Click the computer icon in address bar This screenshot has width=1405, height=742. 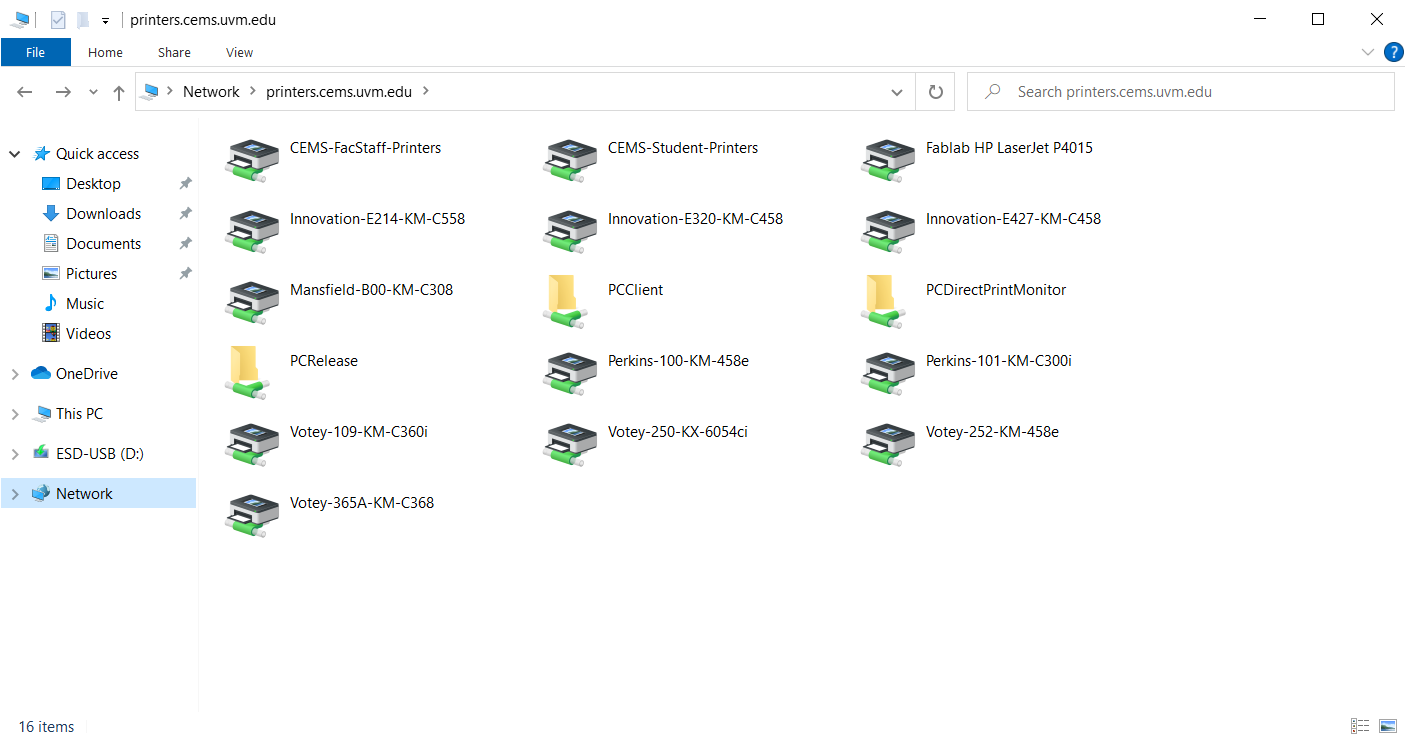point(151,92)
